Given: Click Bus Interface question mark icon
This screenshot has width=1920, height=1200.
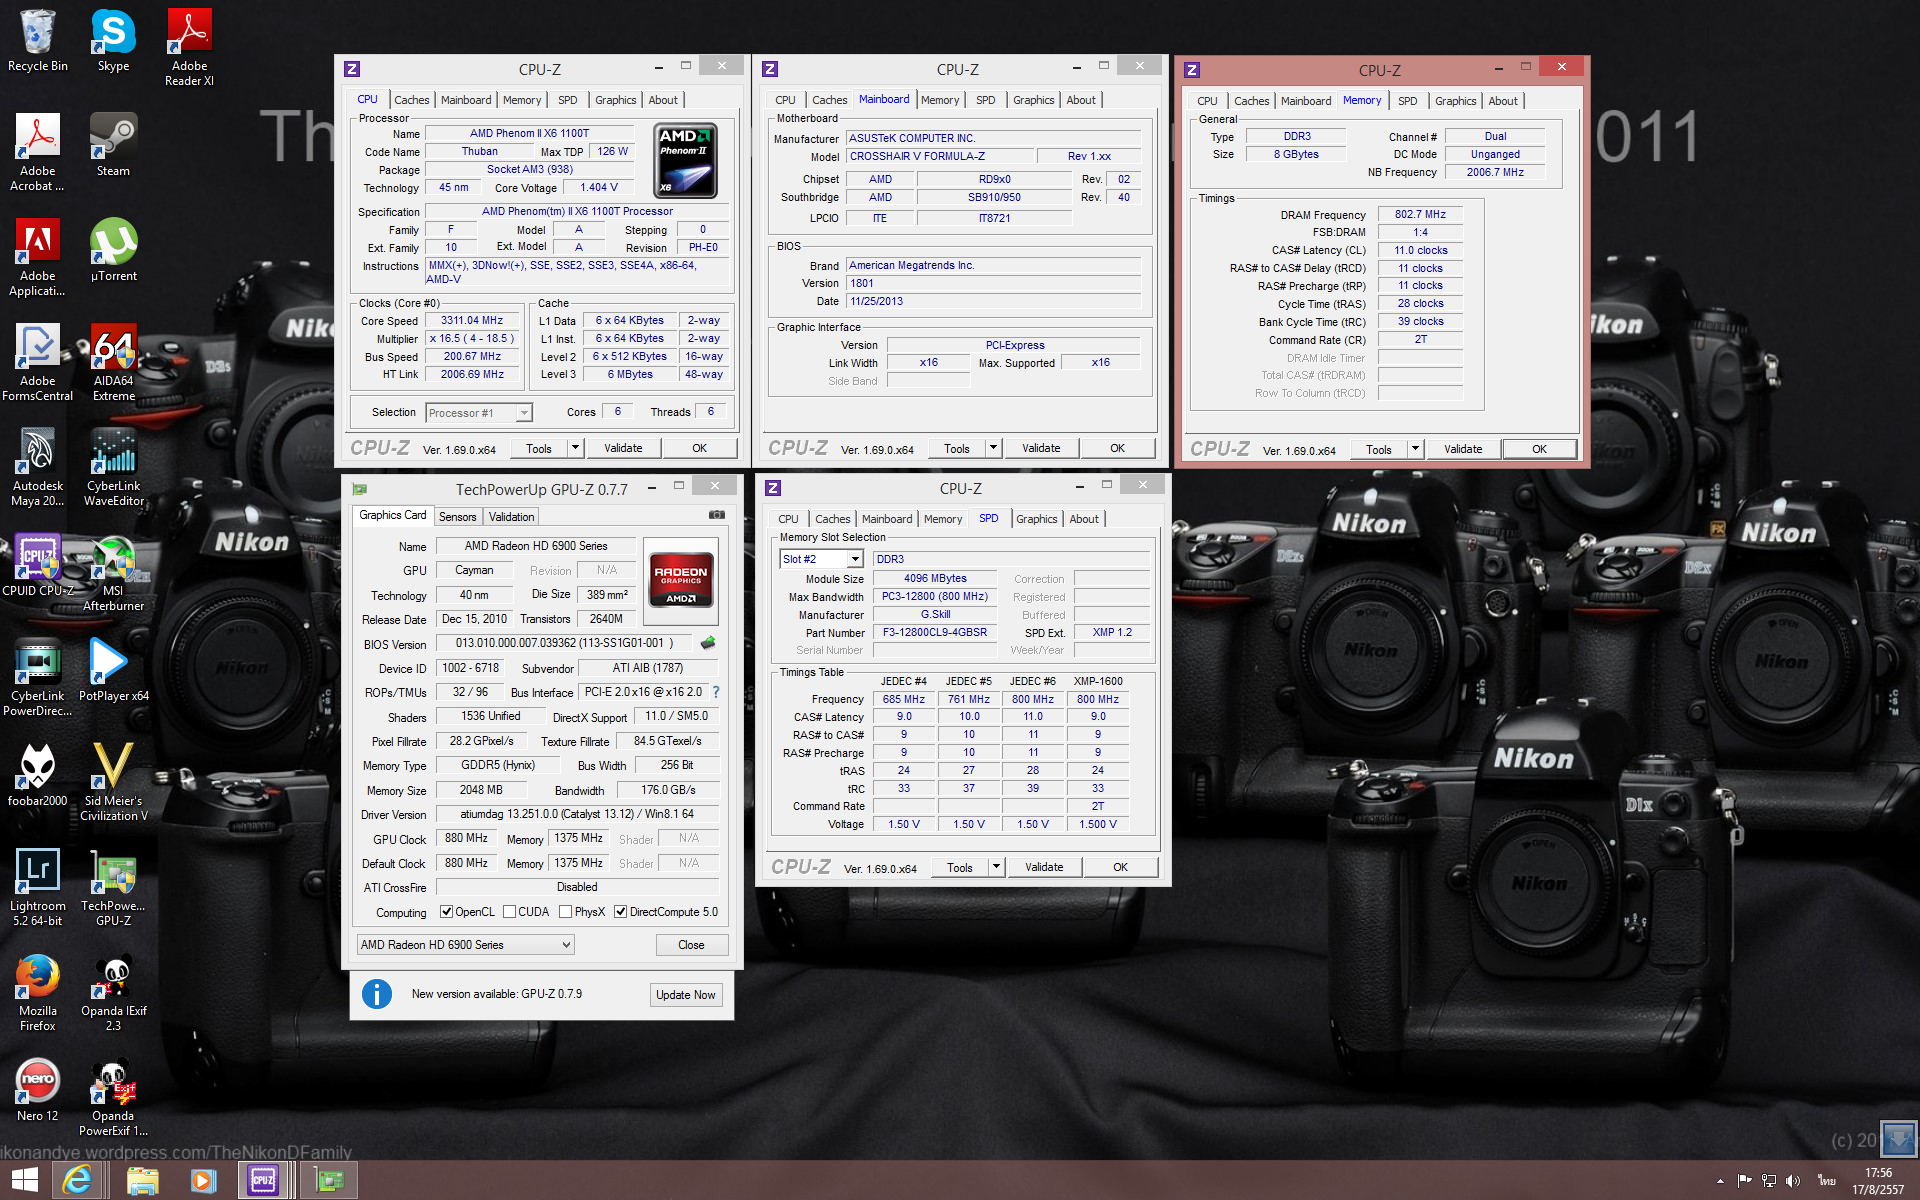Looking at the screenshot, I should click(x=716, y=692).
